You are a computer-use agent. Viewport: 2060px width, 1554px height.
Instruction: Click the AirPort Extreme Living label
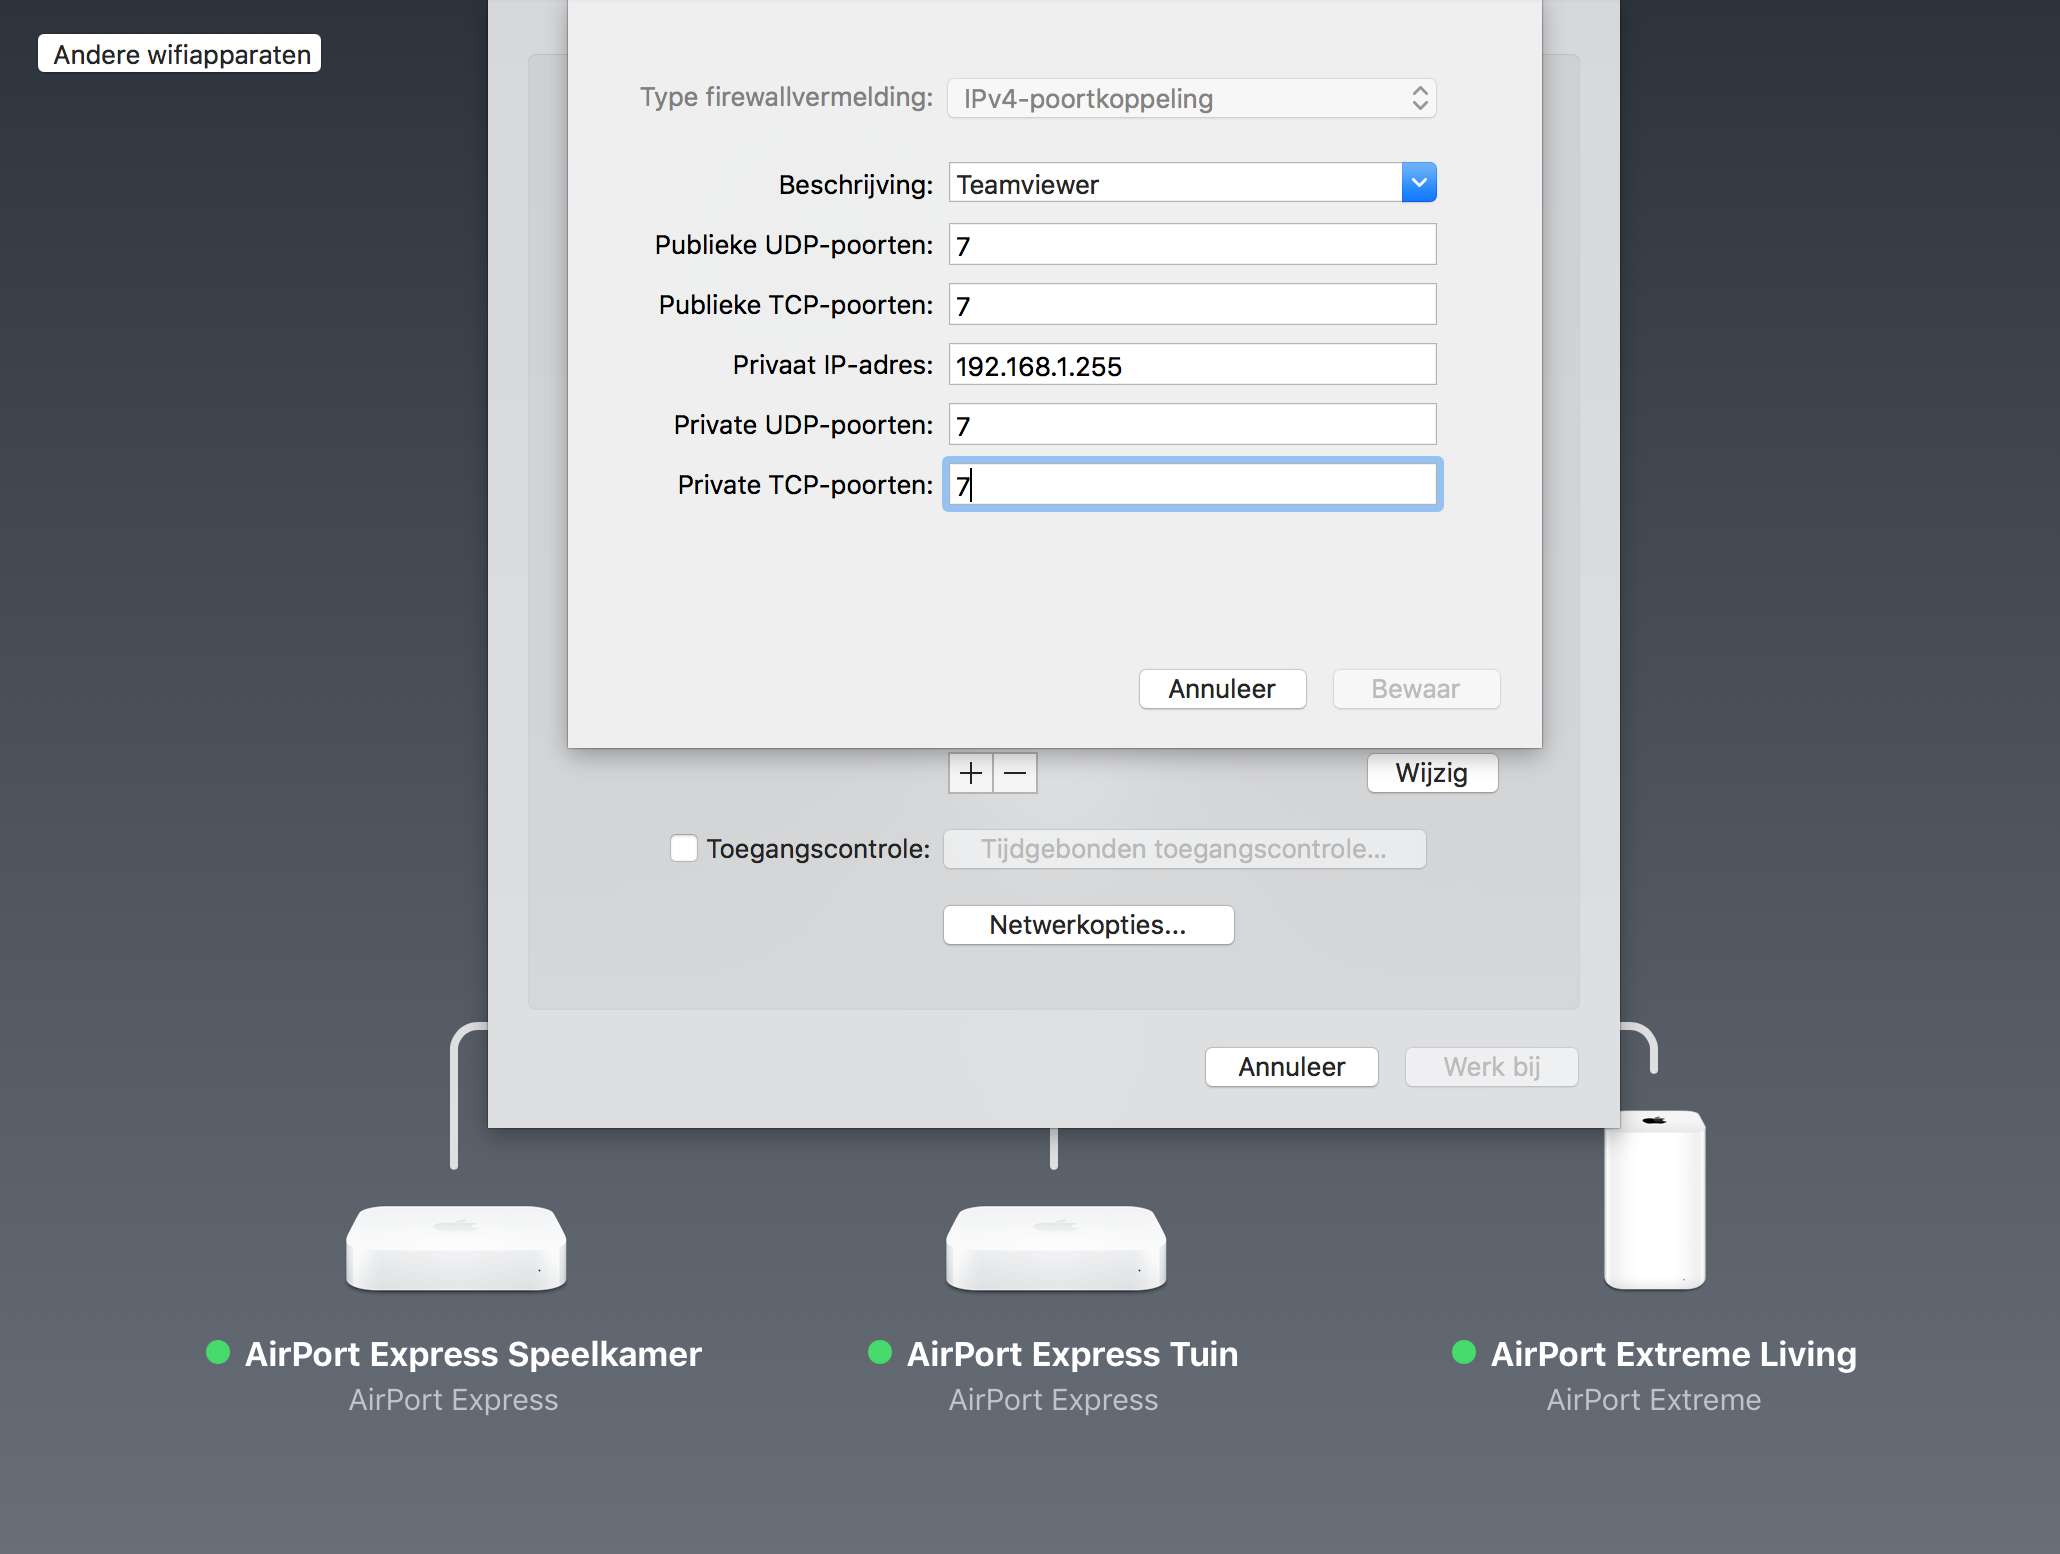click(x=1673, y=1354)
